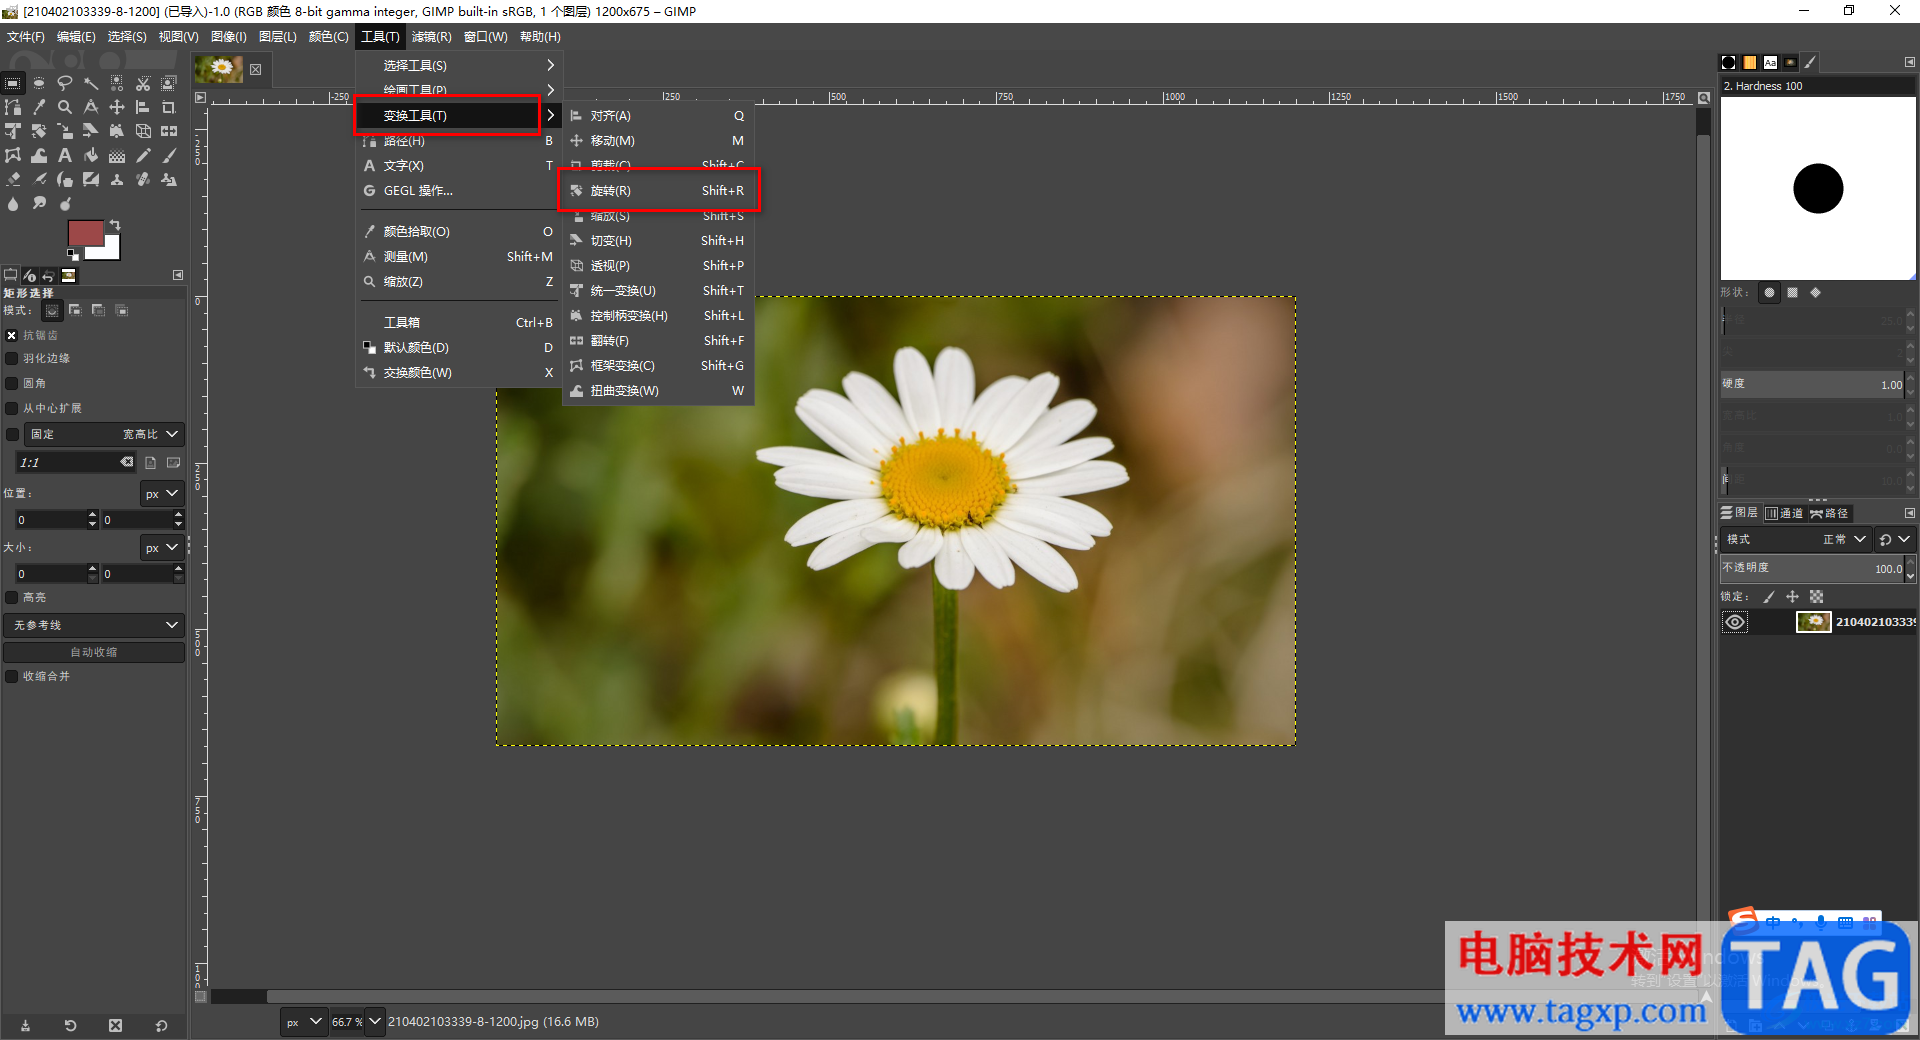The image size is (1920, 1040).
Task: Switch to the 通道 channels tab
Action: 1784,513
